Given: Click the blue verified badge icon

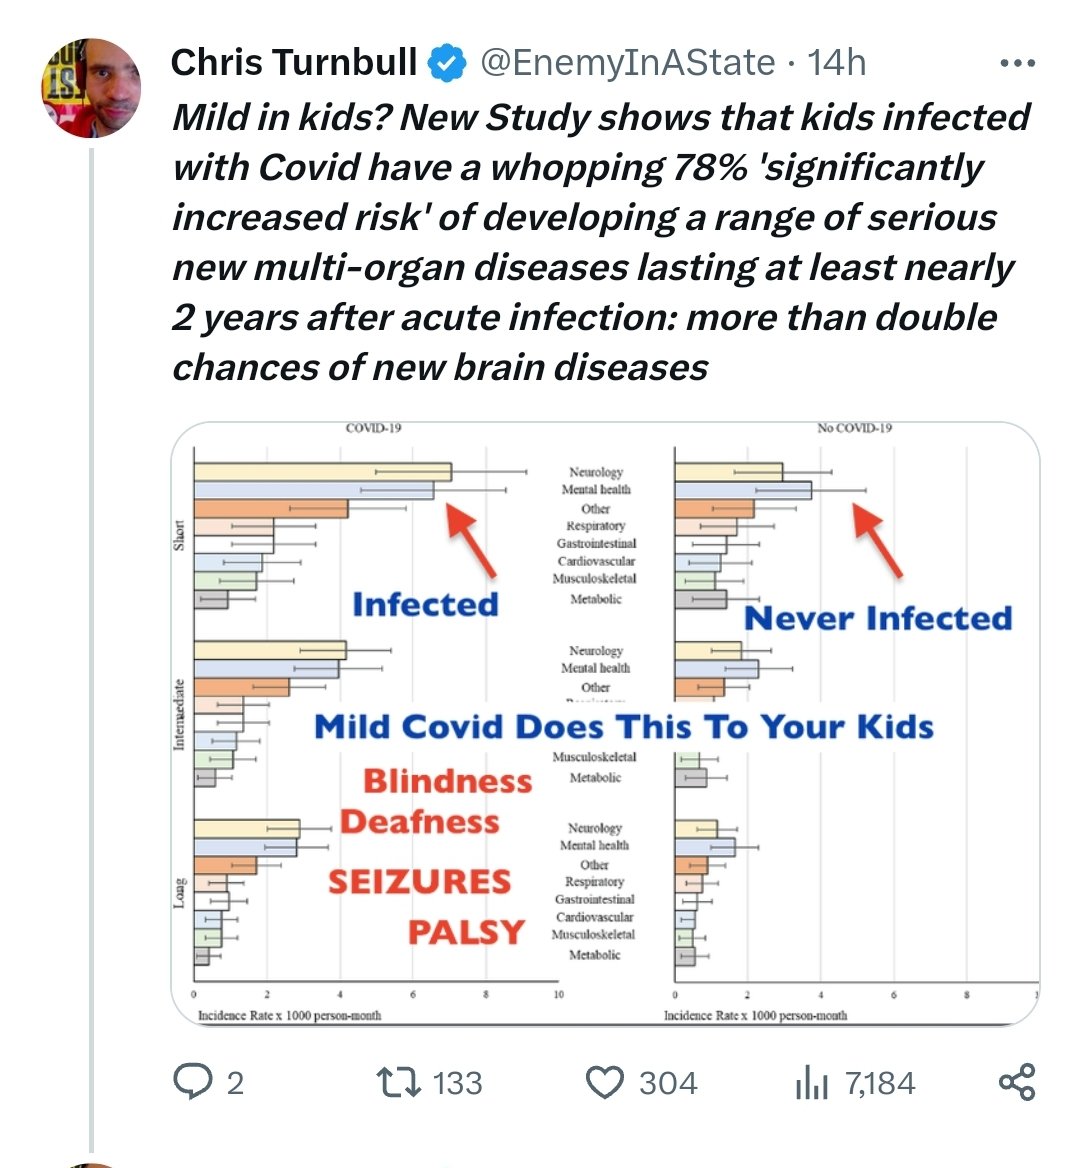Looking at the screenshot, I should pos(446,63).
